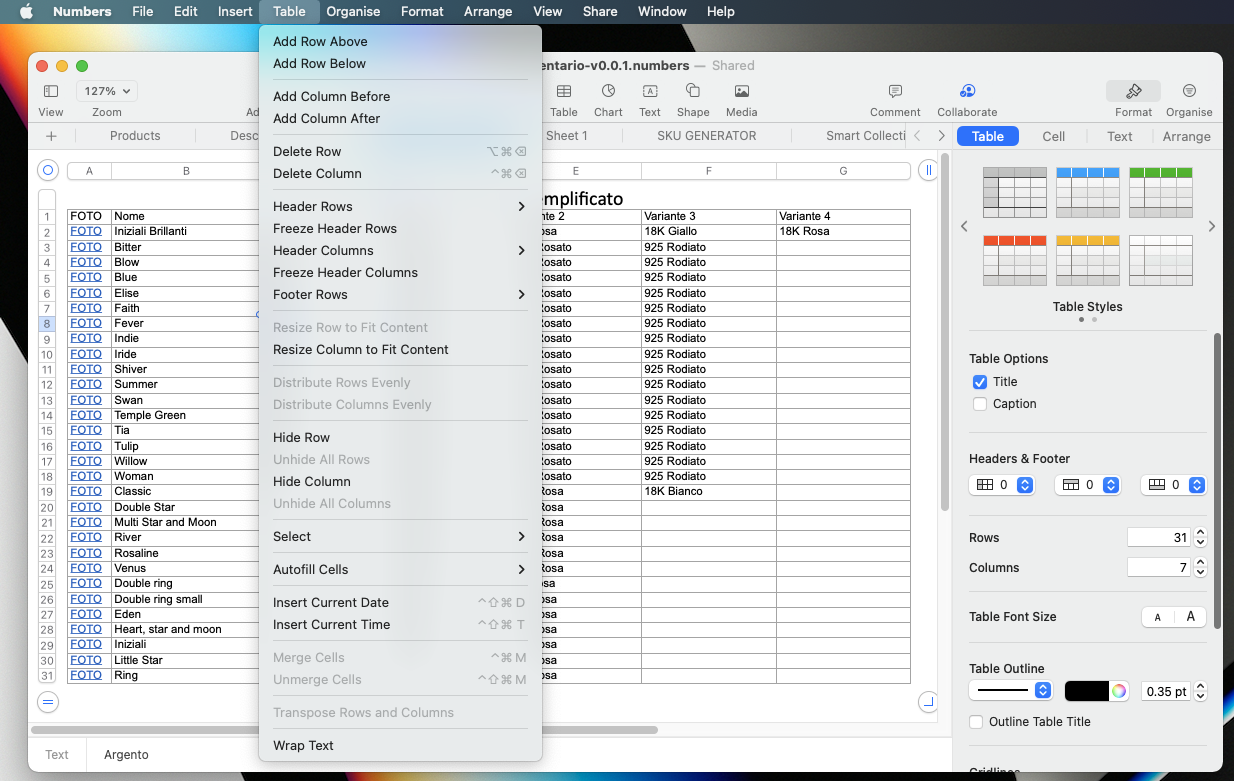Expand the Header Columns submenu
Screen dimensions: 1234x781
click(400, 251)
